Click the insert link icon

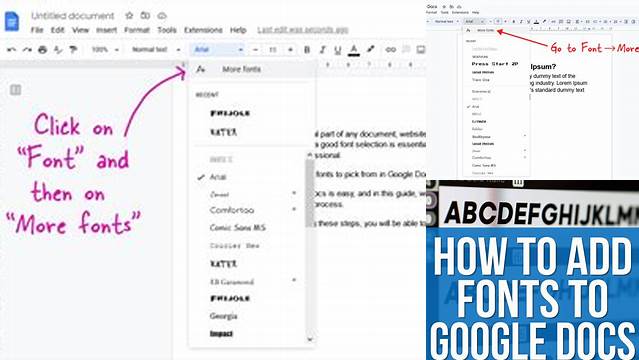pyautogui.click(x=390, y=50)
